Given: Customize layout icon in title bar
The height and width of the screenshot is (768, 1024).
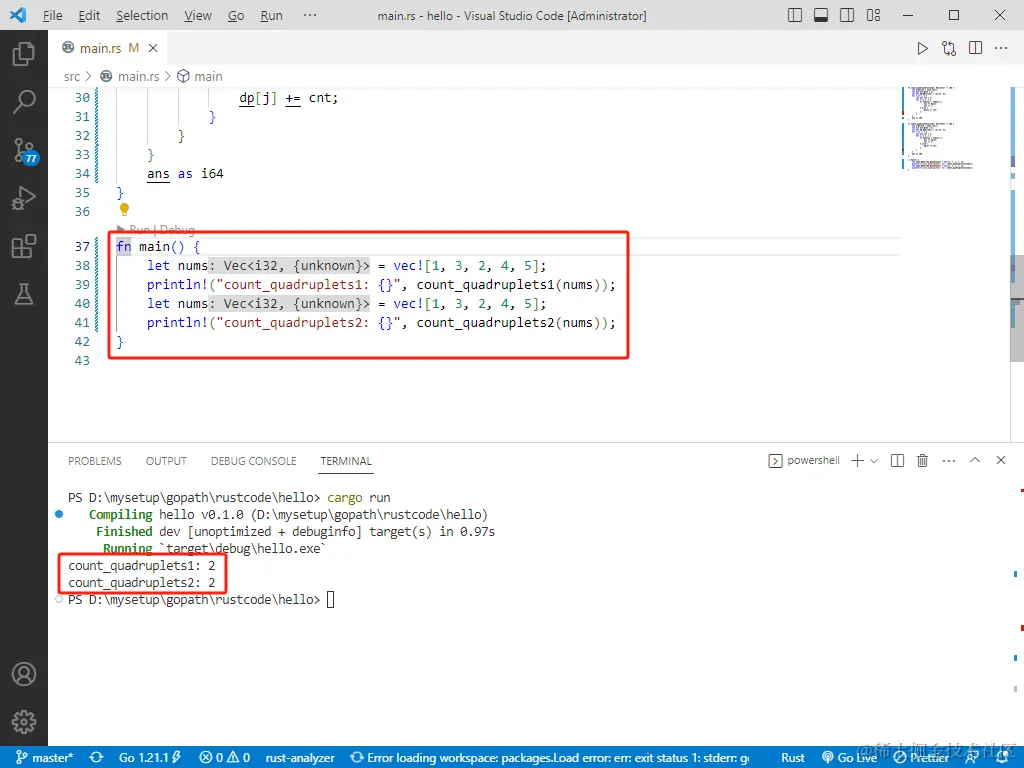Looking at the screenshot, I should [873, 15].
